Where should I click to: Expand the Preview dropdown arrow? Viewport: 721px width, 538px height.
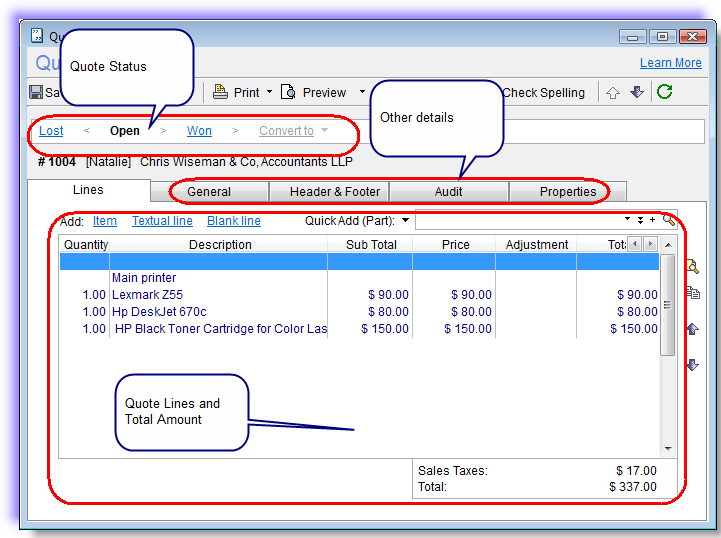[x=362, y=93]
